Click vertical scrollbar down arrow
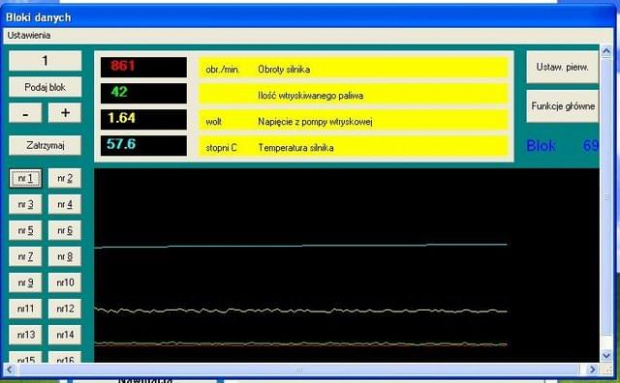 (606, 355)
